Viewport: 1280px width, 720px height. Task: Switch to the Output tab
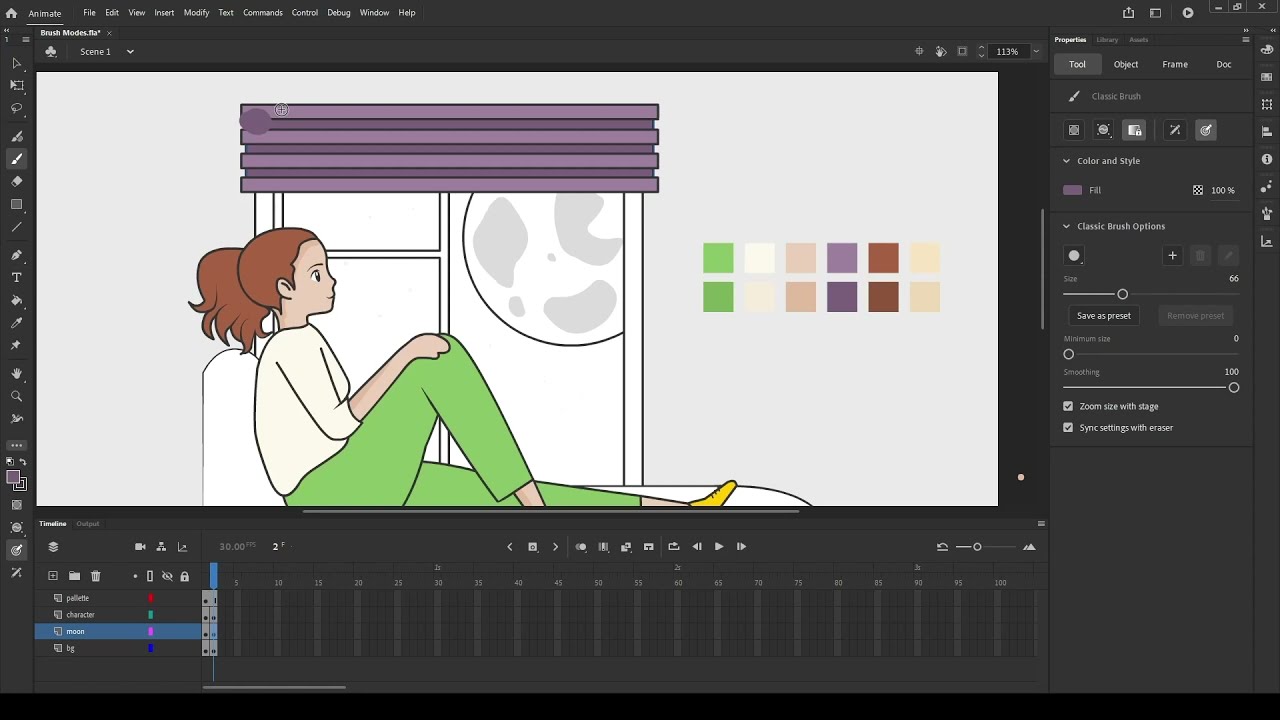88,524
